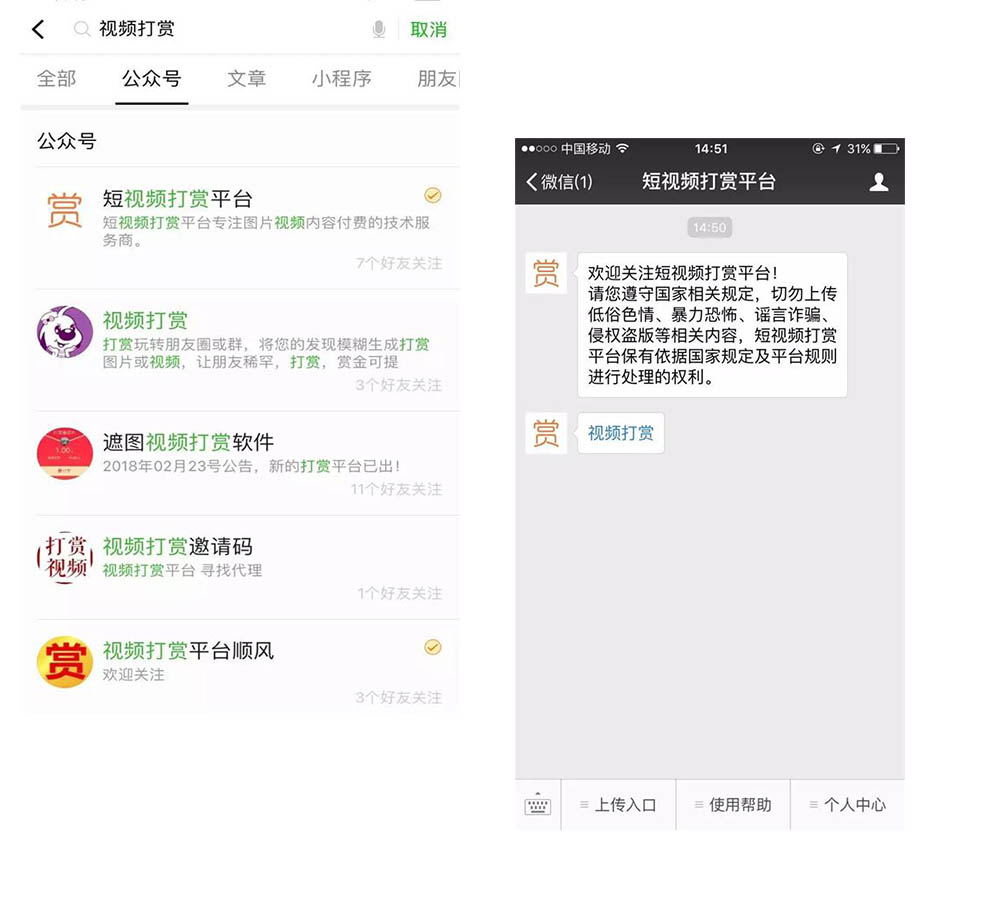Open the 视频打赏 link in chat
This screenshot has width=1000, height=900.
(x=621, y=433)
